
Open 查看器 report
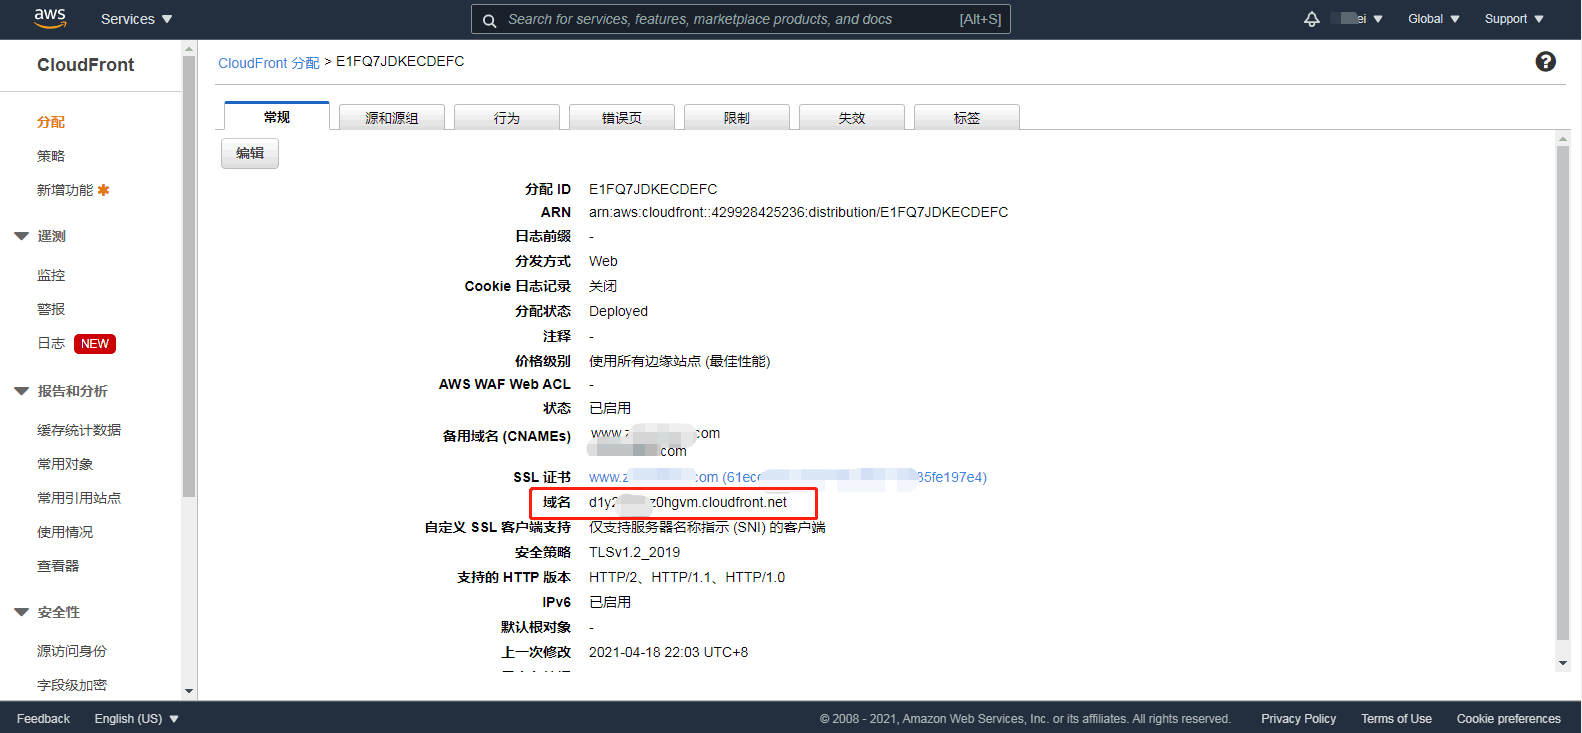[x=58, y=566]
